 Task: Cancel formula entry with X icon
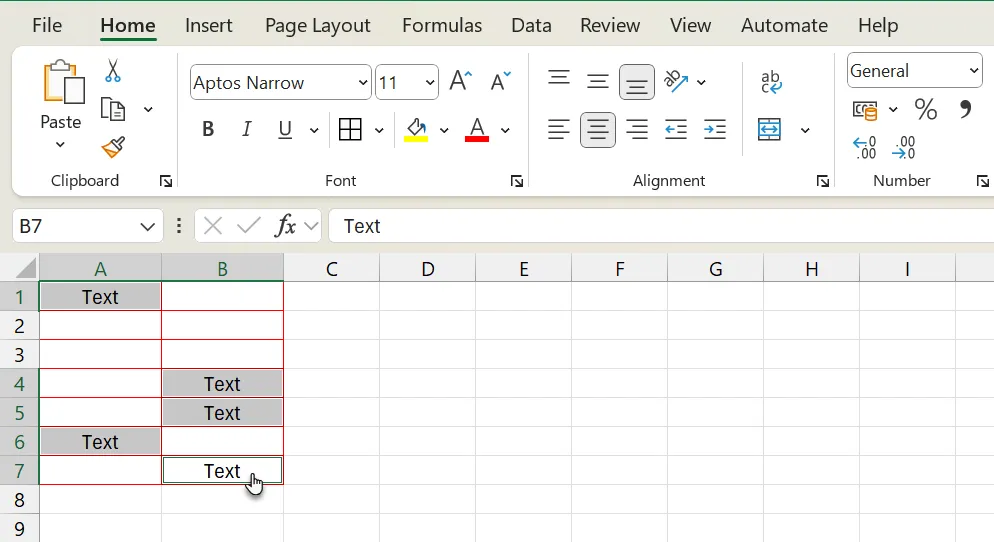tap(213, 226)
